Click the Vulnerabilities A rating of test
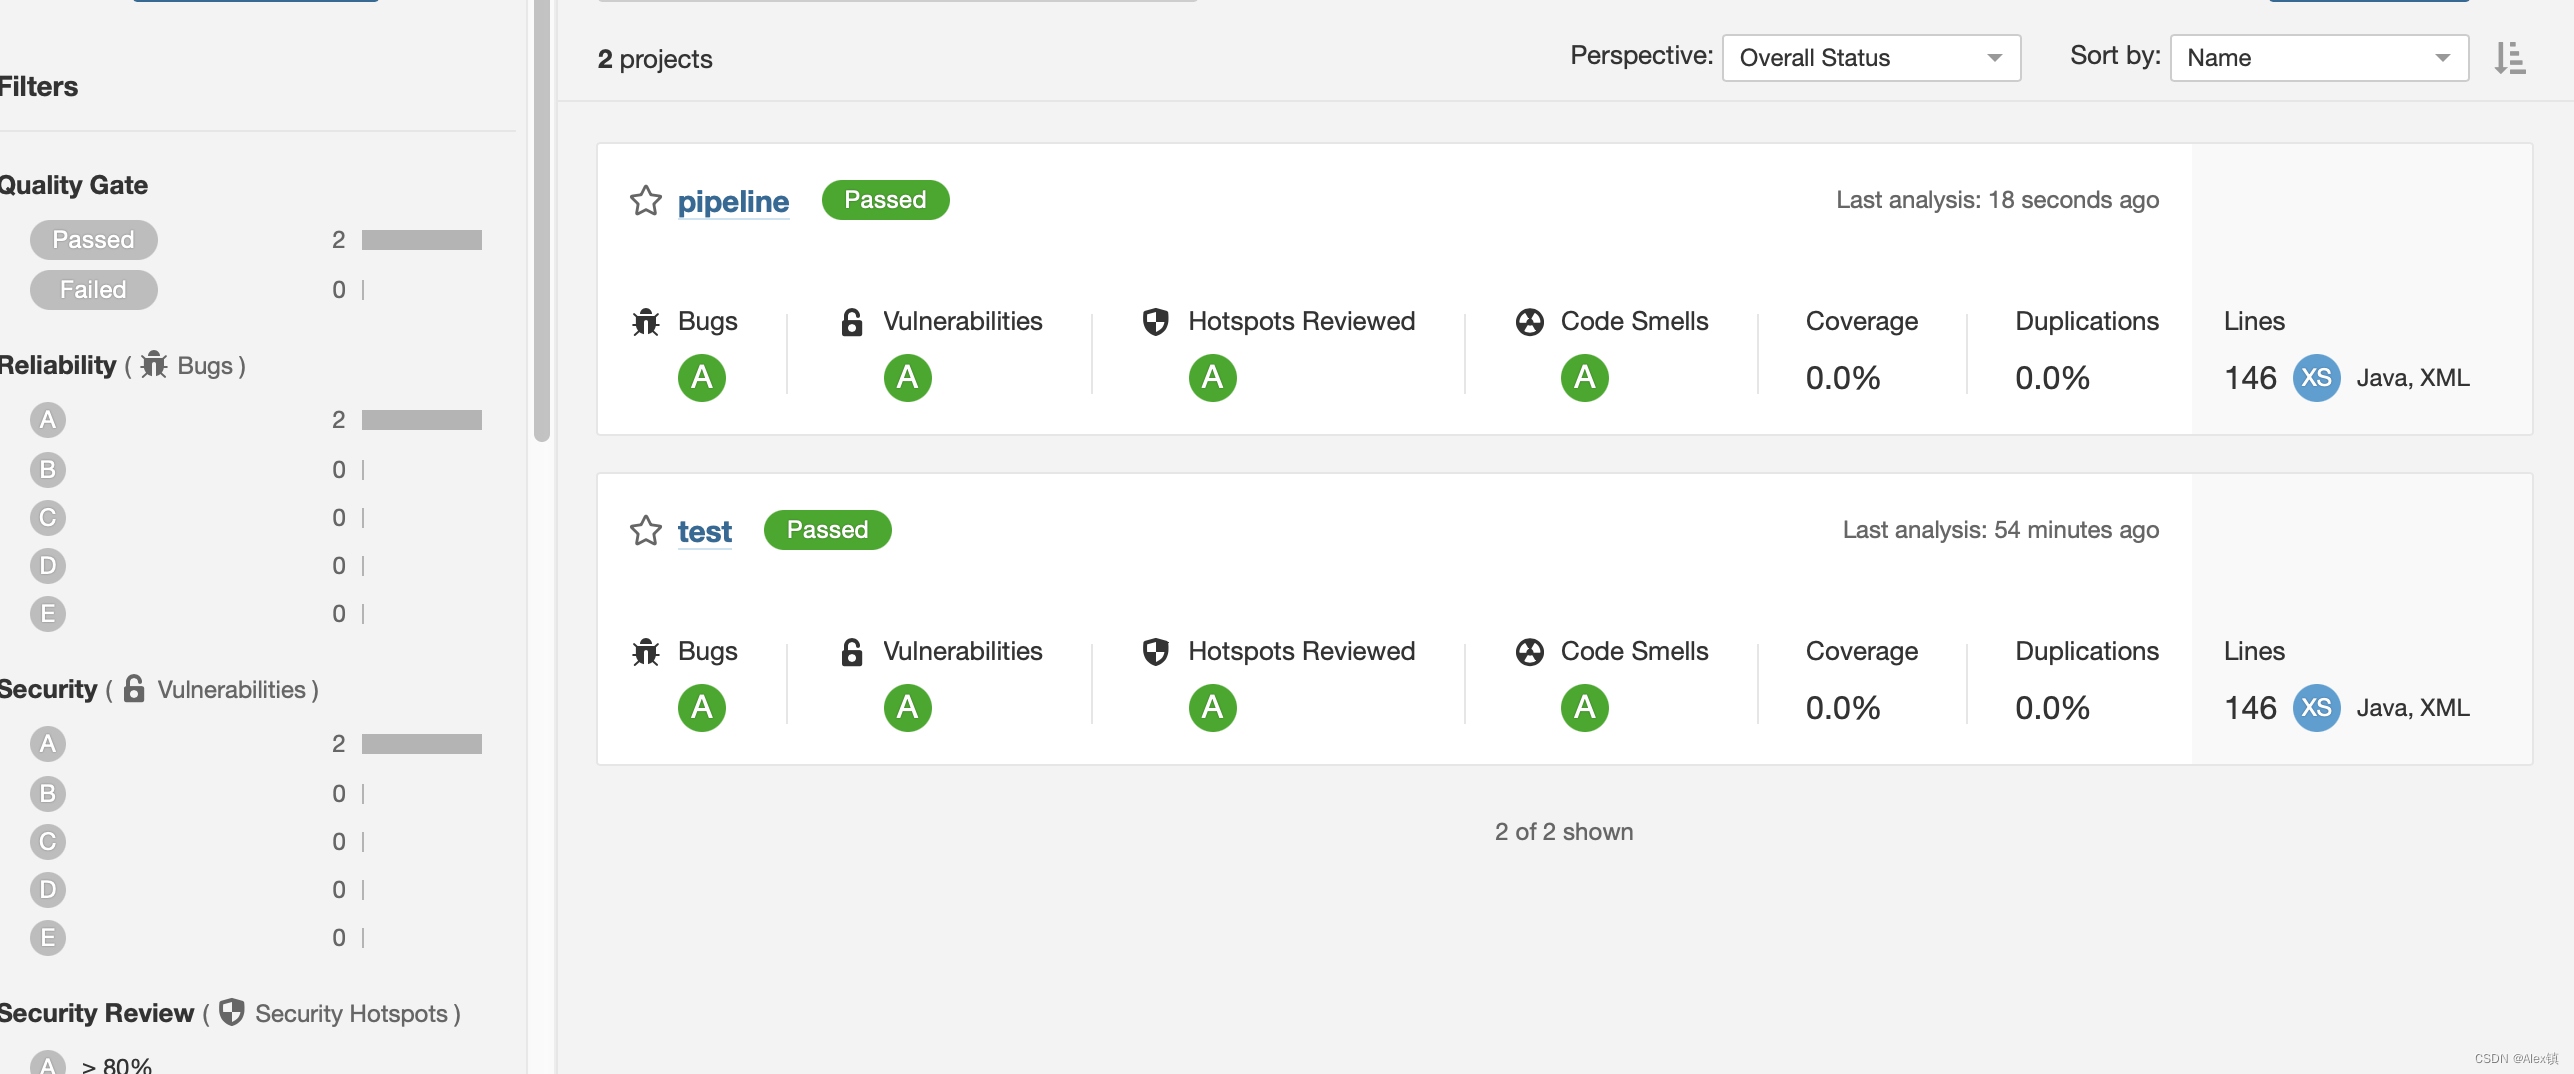This screenshot has width=2574, height=1074. (x=907, y=708)
